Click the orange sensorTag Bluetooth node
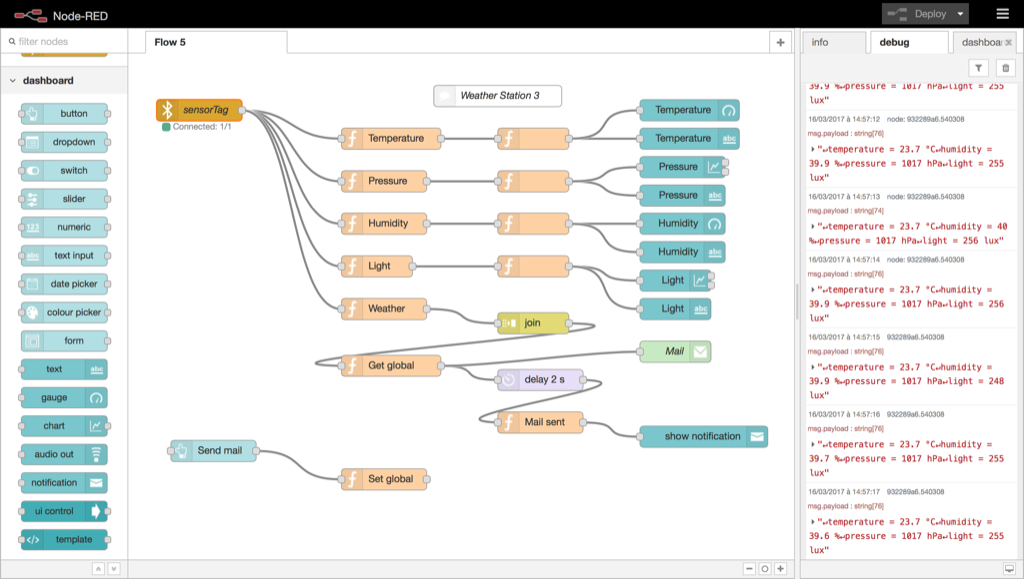1024x579 pixels. point(199,110)
